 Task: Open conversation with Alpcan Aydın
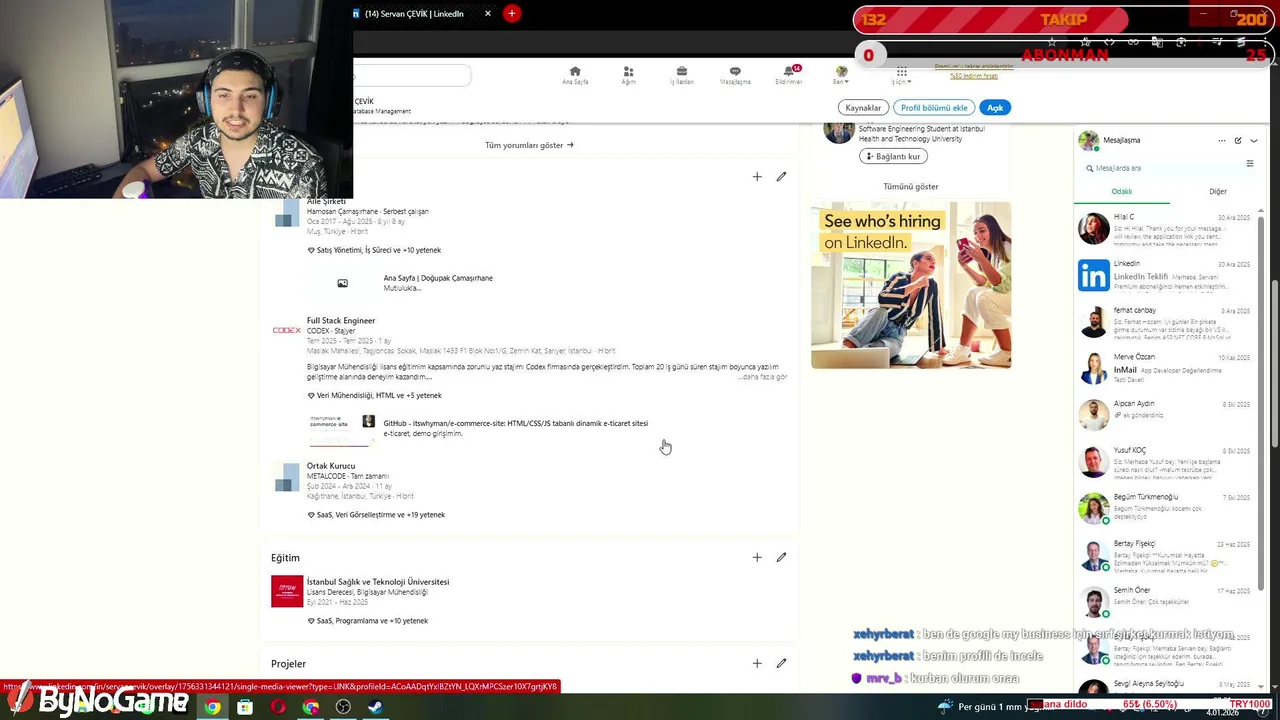(x=1165, y=415)
